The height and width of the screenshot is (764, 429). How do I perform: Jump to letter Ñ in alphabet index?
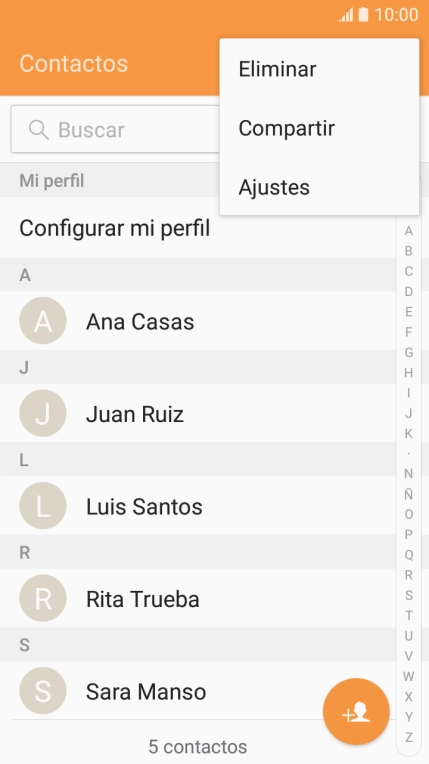[x=409, y=494]
